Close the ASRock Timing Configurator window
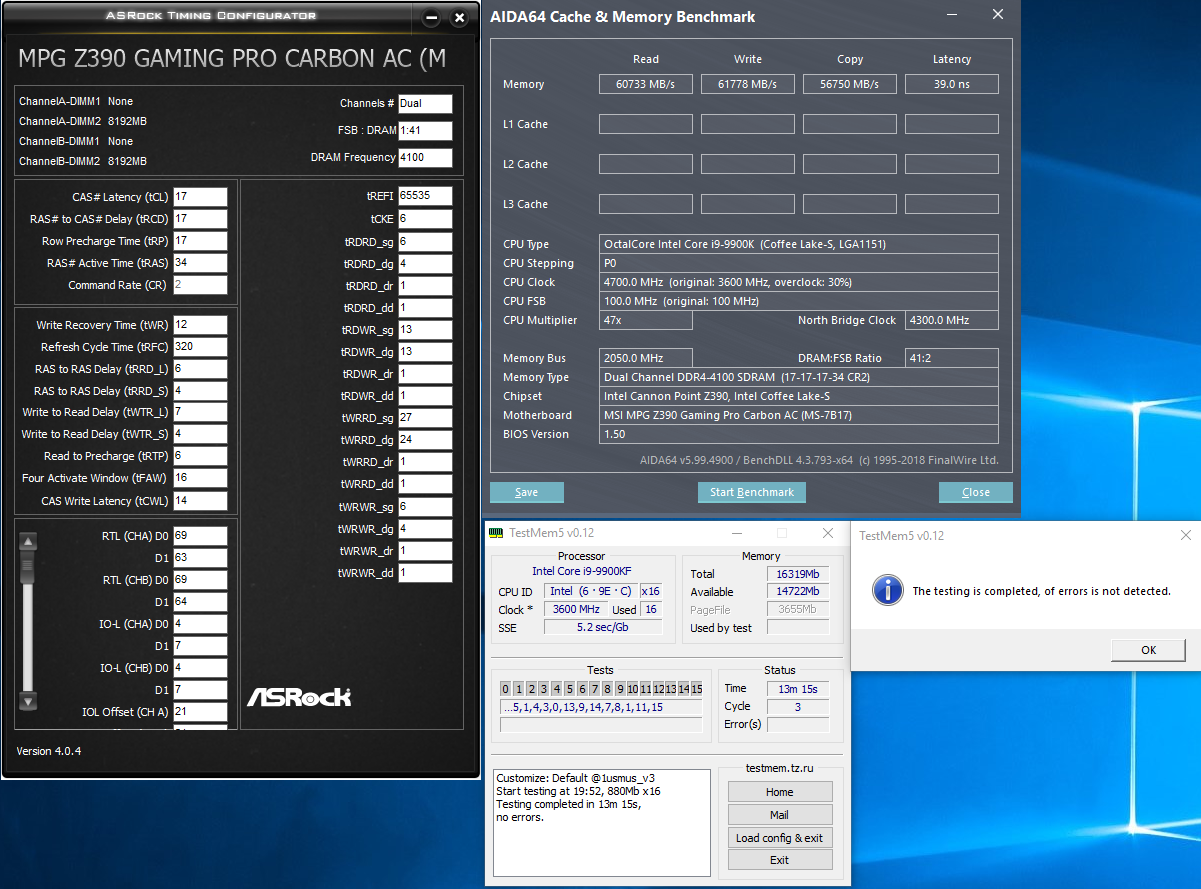 [459, 17]
